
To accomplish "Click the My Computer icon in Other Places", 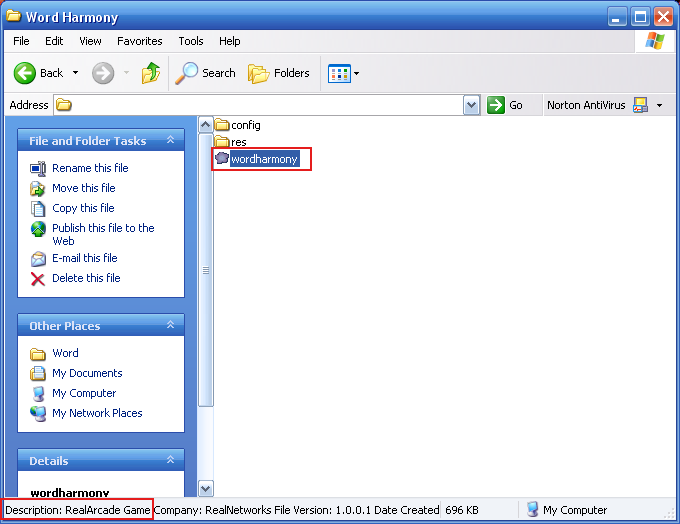I will [x=39, y=393].
